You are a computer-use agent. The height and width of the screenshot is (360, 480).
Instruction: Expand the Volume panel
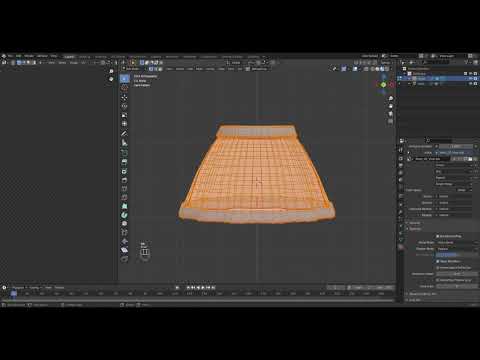[415, 223]
